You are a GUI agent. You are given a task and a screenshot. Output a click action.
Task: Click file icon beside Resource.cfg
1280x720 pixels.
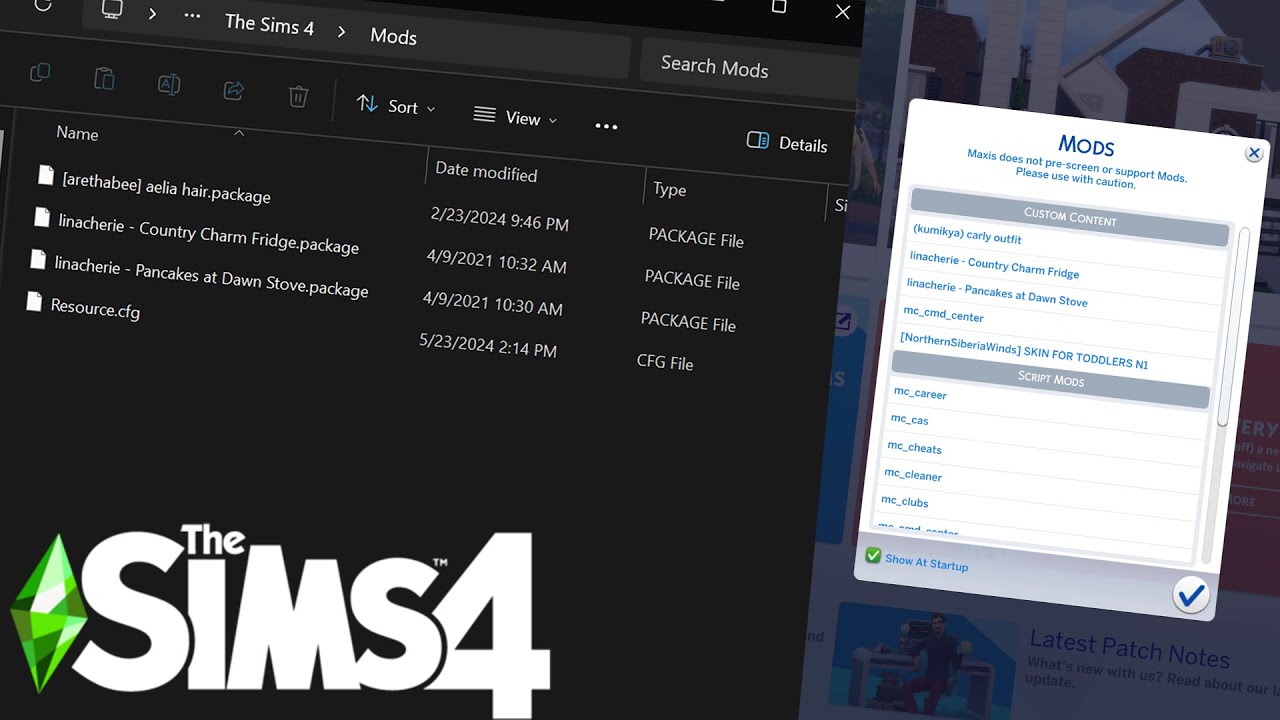pos(34,301)
